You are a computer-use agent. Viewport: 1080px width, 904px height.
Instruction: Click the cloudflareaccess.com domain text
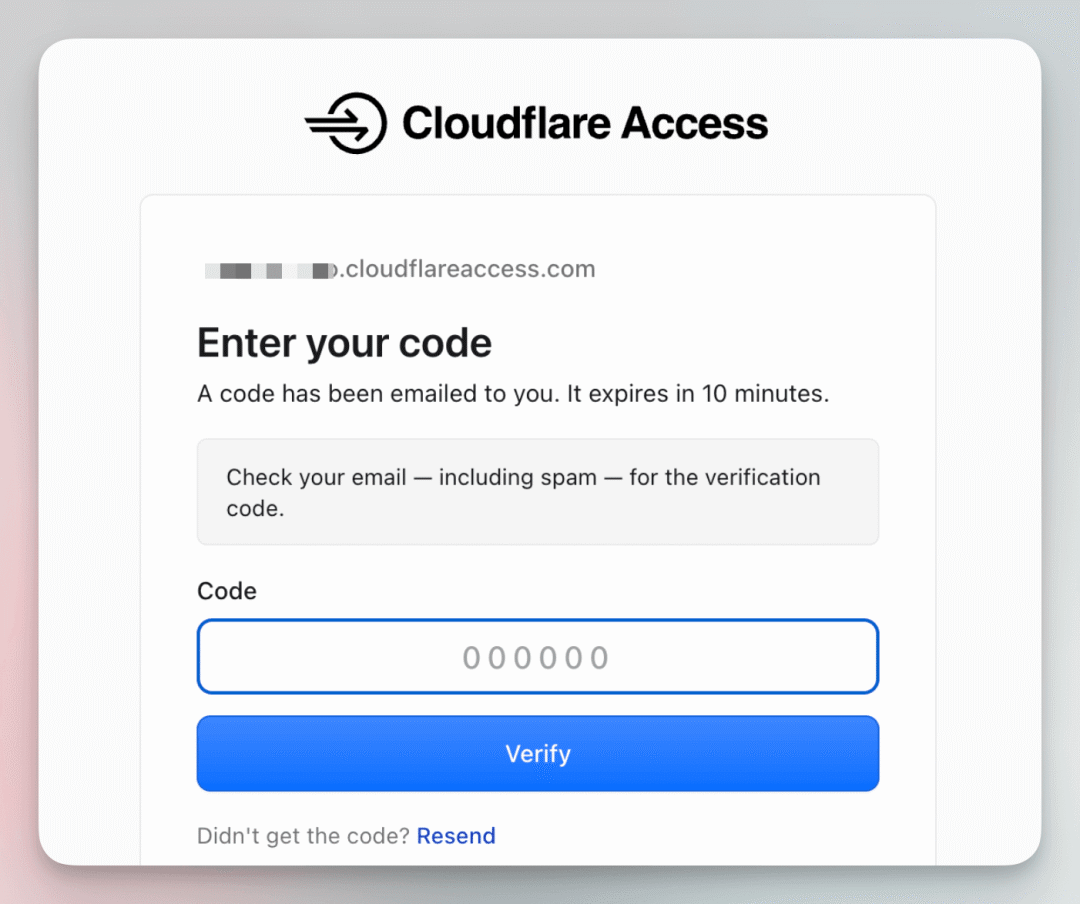(468, 269)
